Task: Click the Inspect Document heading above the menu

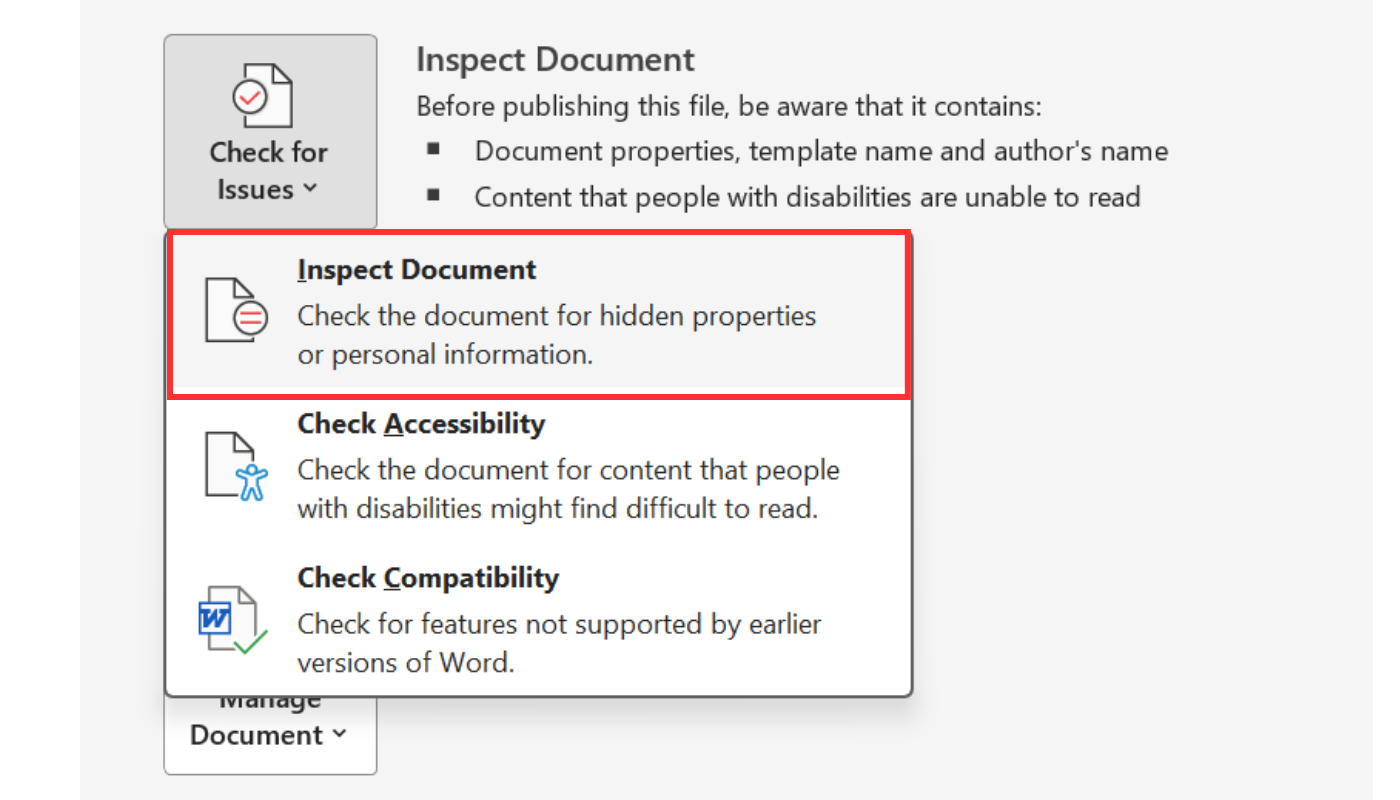Action: [x=555, y=59]
